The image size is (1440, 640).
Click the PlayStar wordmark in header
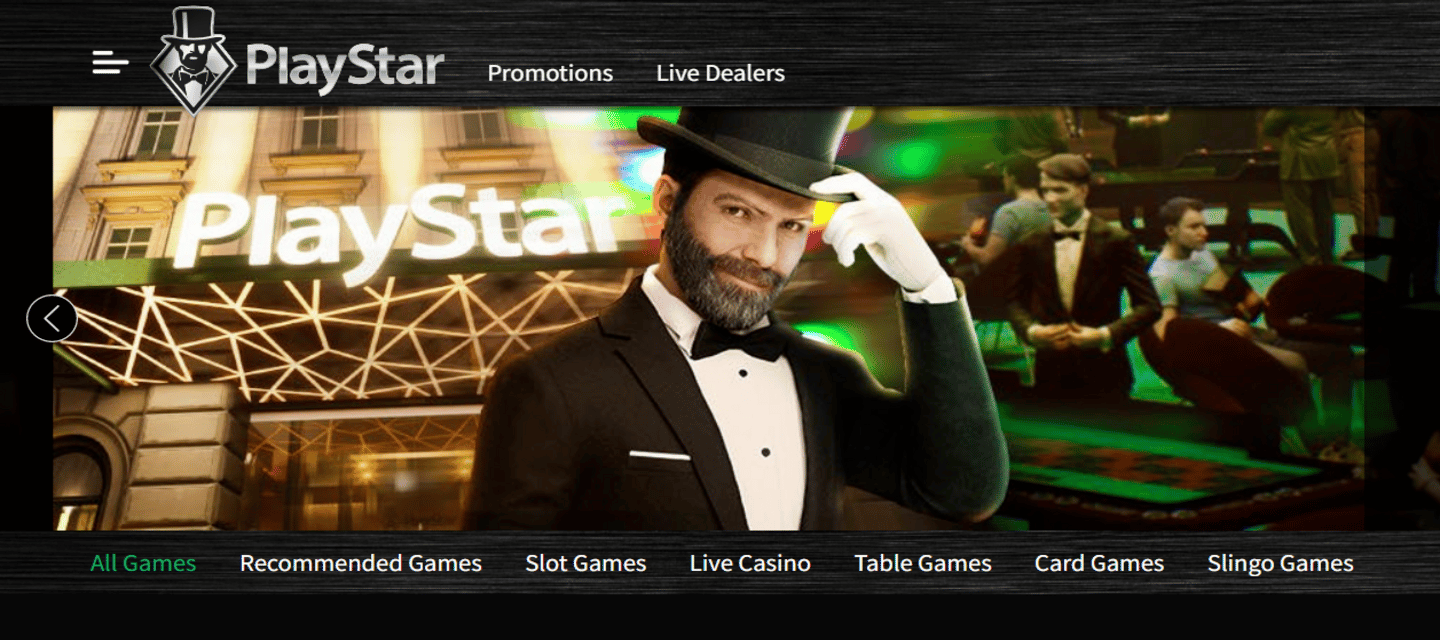click(345, 67)
